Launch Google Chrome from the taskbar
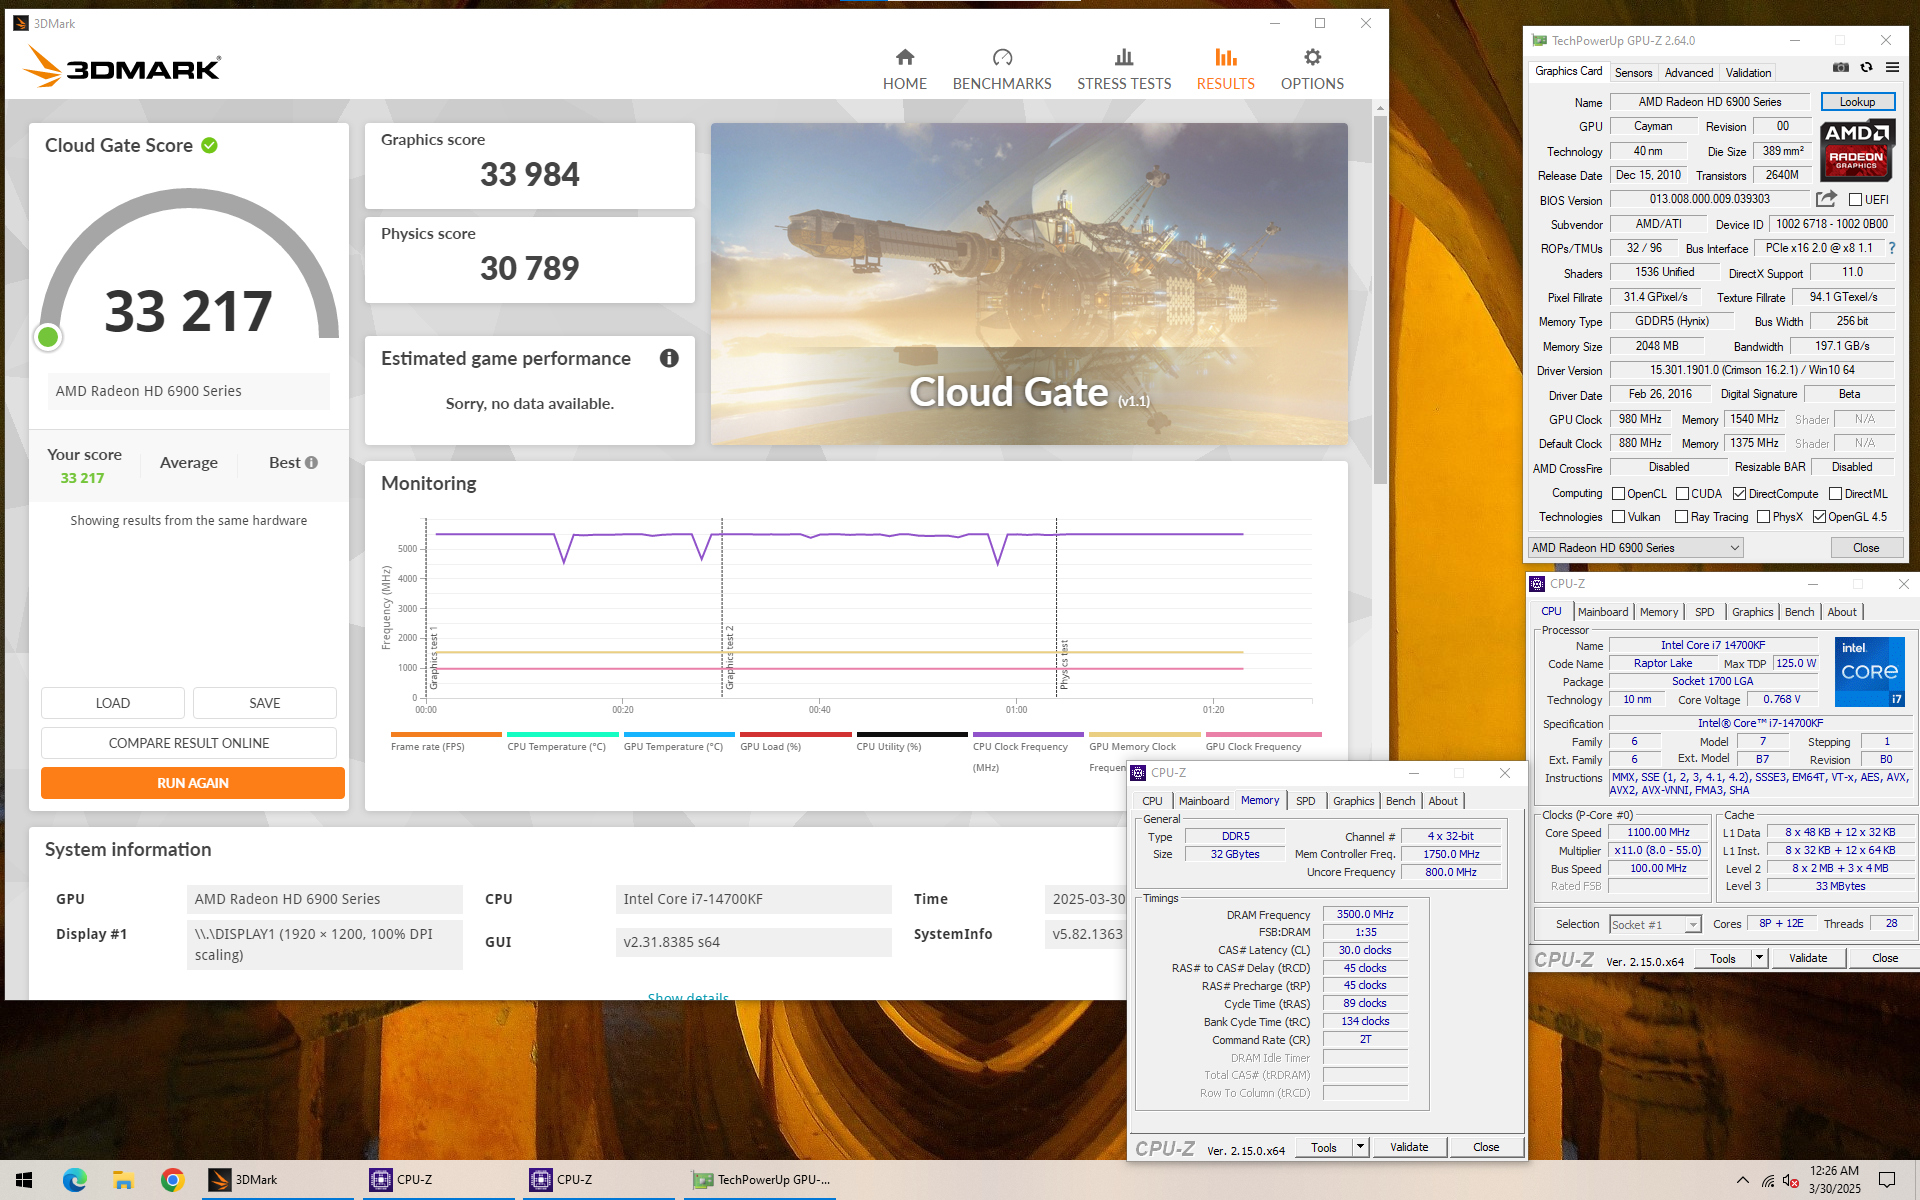 coord(172,1180)
